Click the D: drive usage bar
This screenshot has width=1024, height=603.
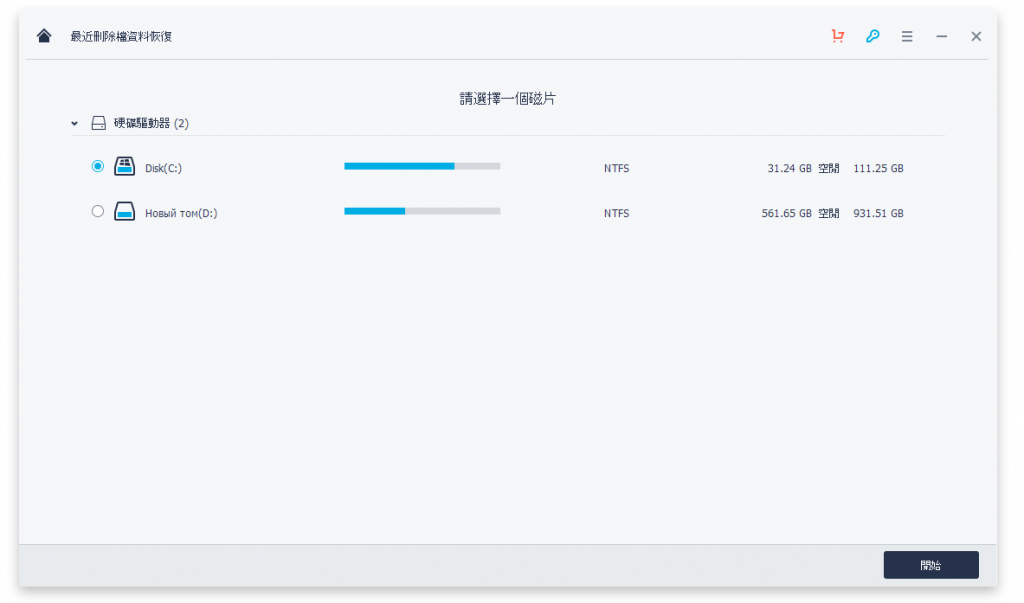[x=421, y=211]
